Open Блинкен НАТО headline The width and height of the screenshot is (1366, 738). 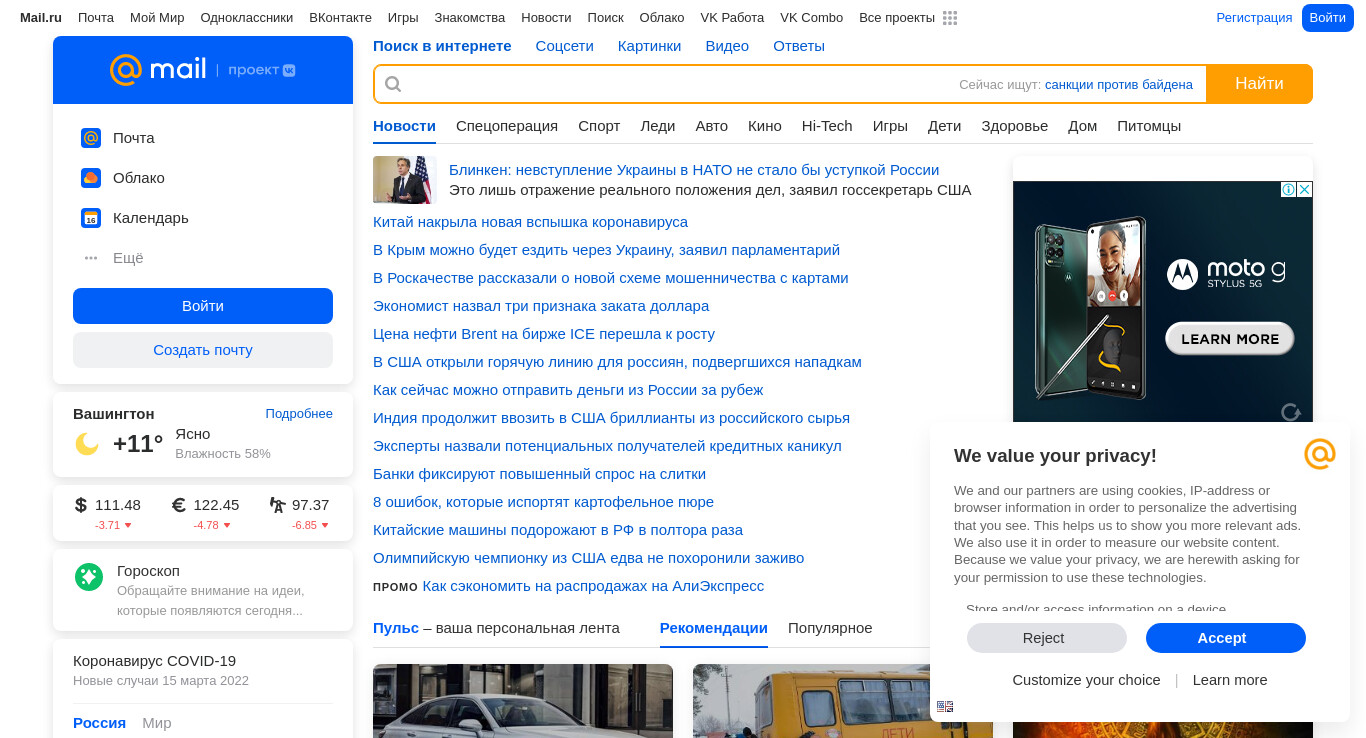coord(694,170)
